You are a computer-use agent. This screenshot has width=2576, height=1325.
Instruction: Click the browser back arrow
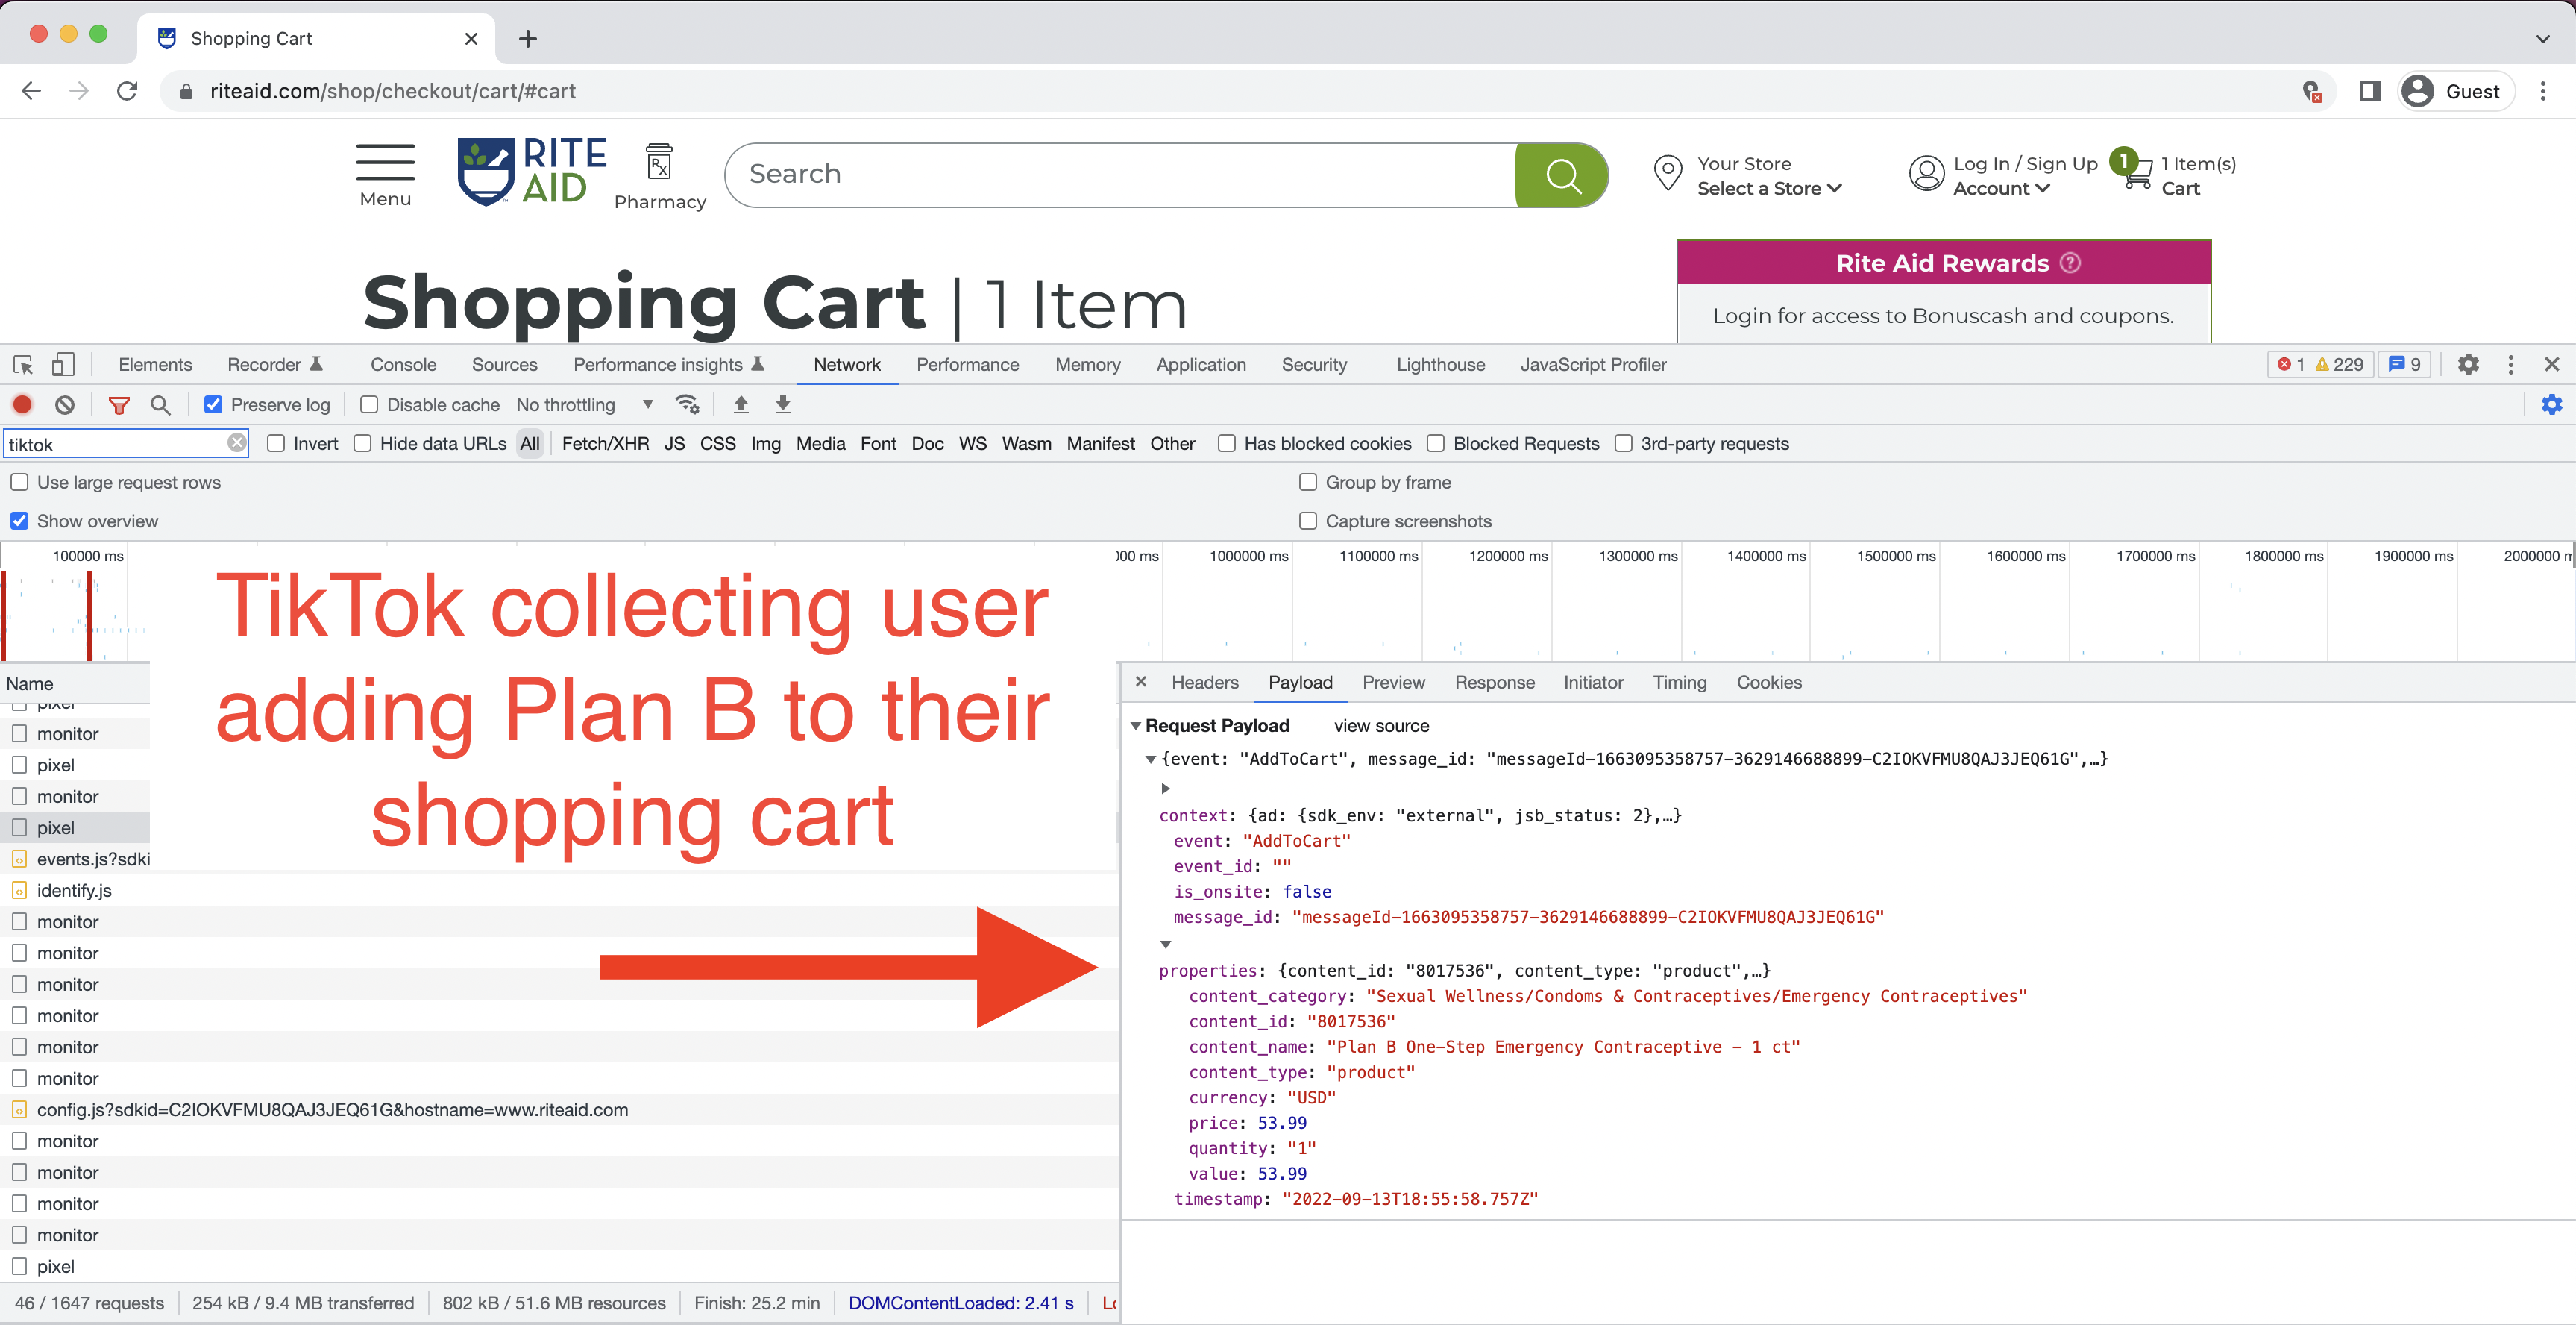pos(31,91)
